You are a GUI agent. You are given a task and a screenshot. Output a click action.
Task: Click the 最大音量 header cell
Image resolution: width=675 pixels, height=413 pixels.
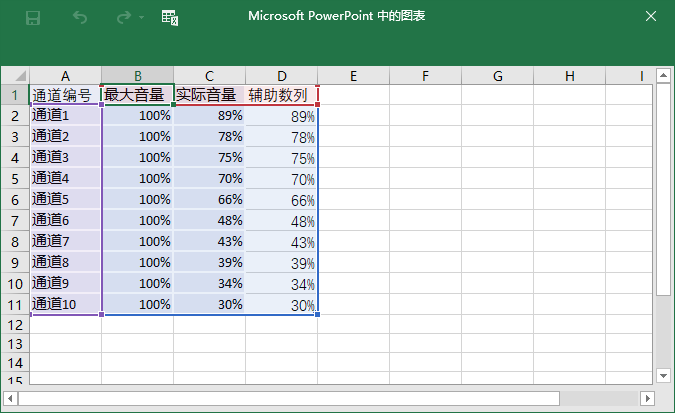(x=138, y=95)
